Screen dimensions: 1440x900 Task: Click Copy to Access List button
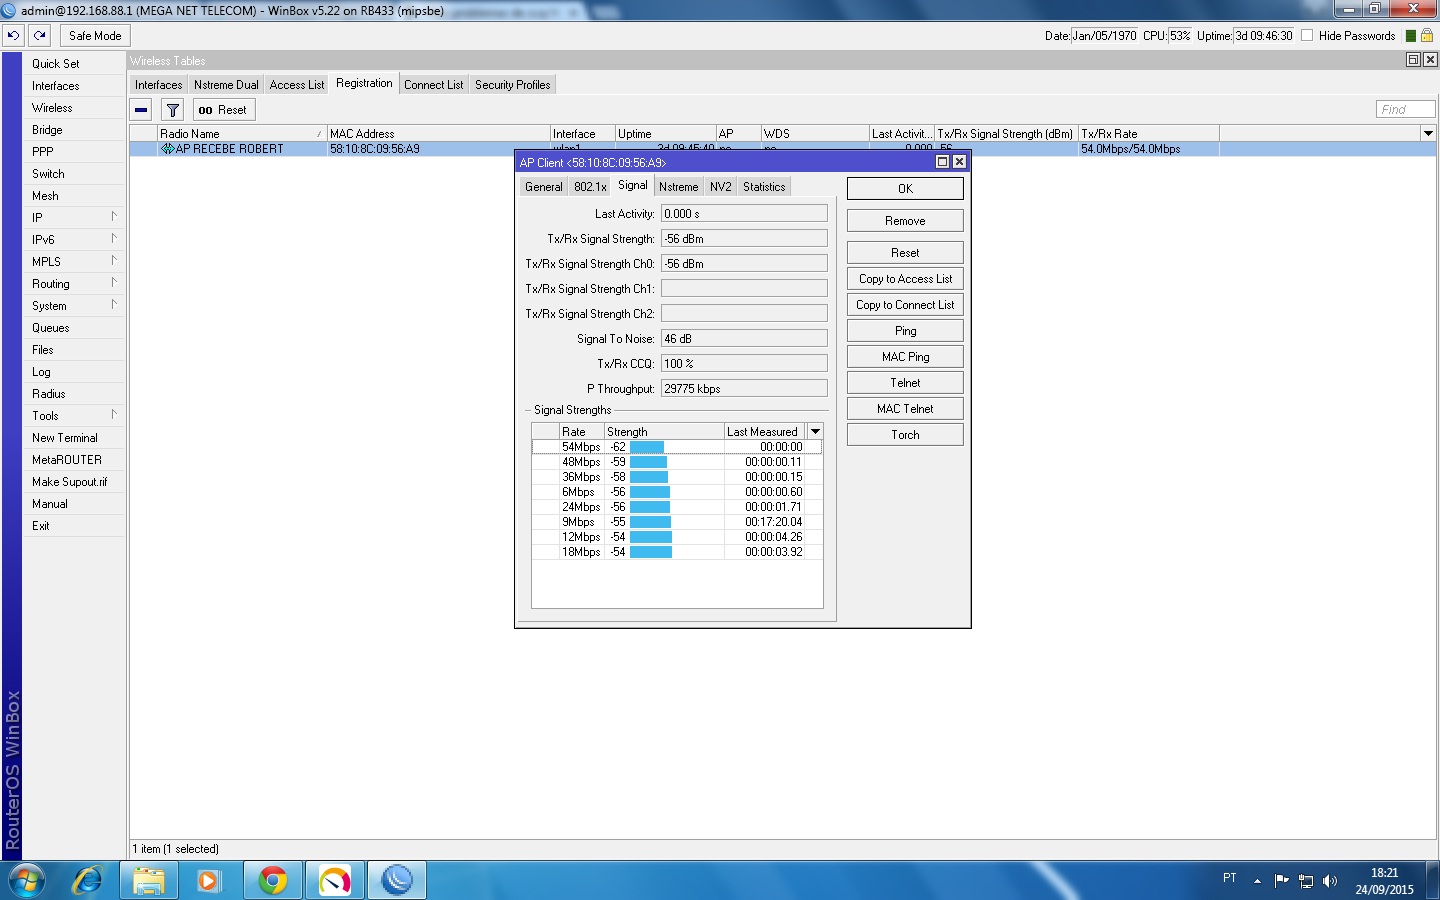click(905, 279)
